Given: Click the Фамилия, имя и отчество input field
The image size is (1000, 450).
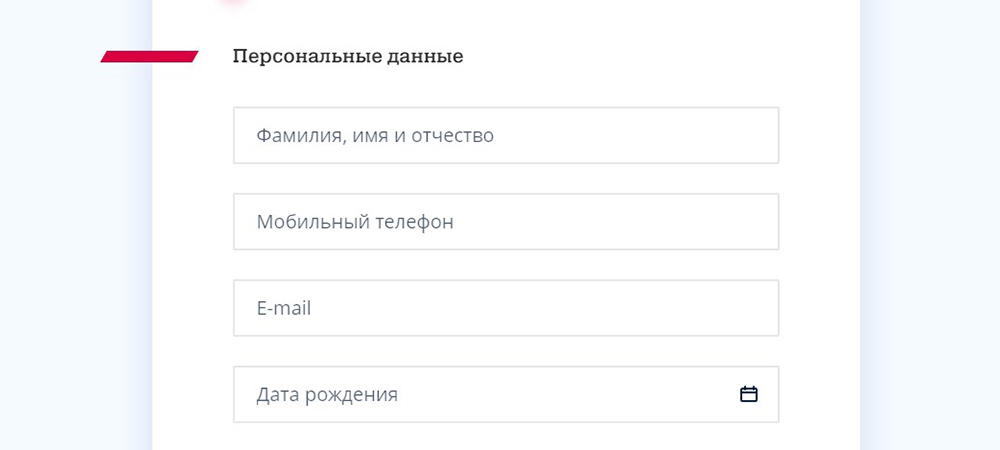Looking at the screenshot, I should point(506,135).
